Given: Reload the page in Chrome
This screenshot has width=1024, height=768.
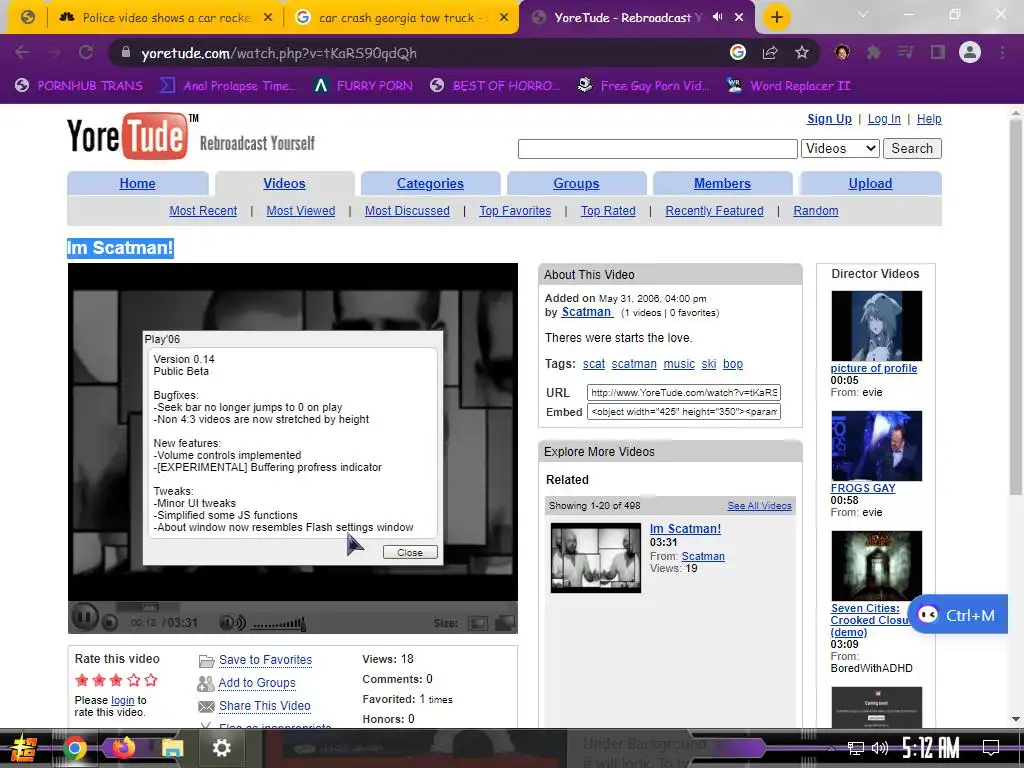Looking at the screenshot, I should pos(86,53).
